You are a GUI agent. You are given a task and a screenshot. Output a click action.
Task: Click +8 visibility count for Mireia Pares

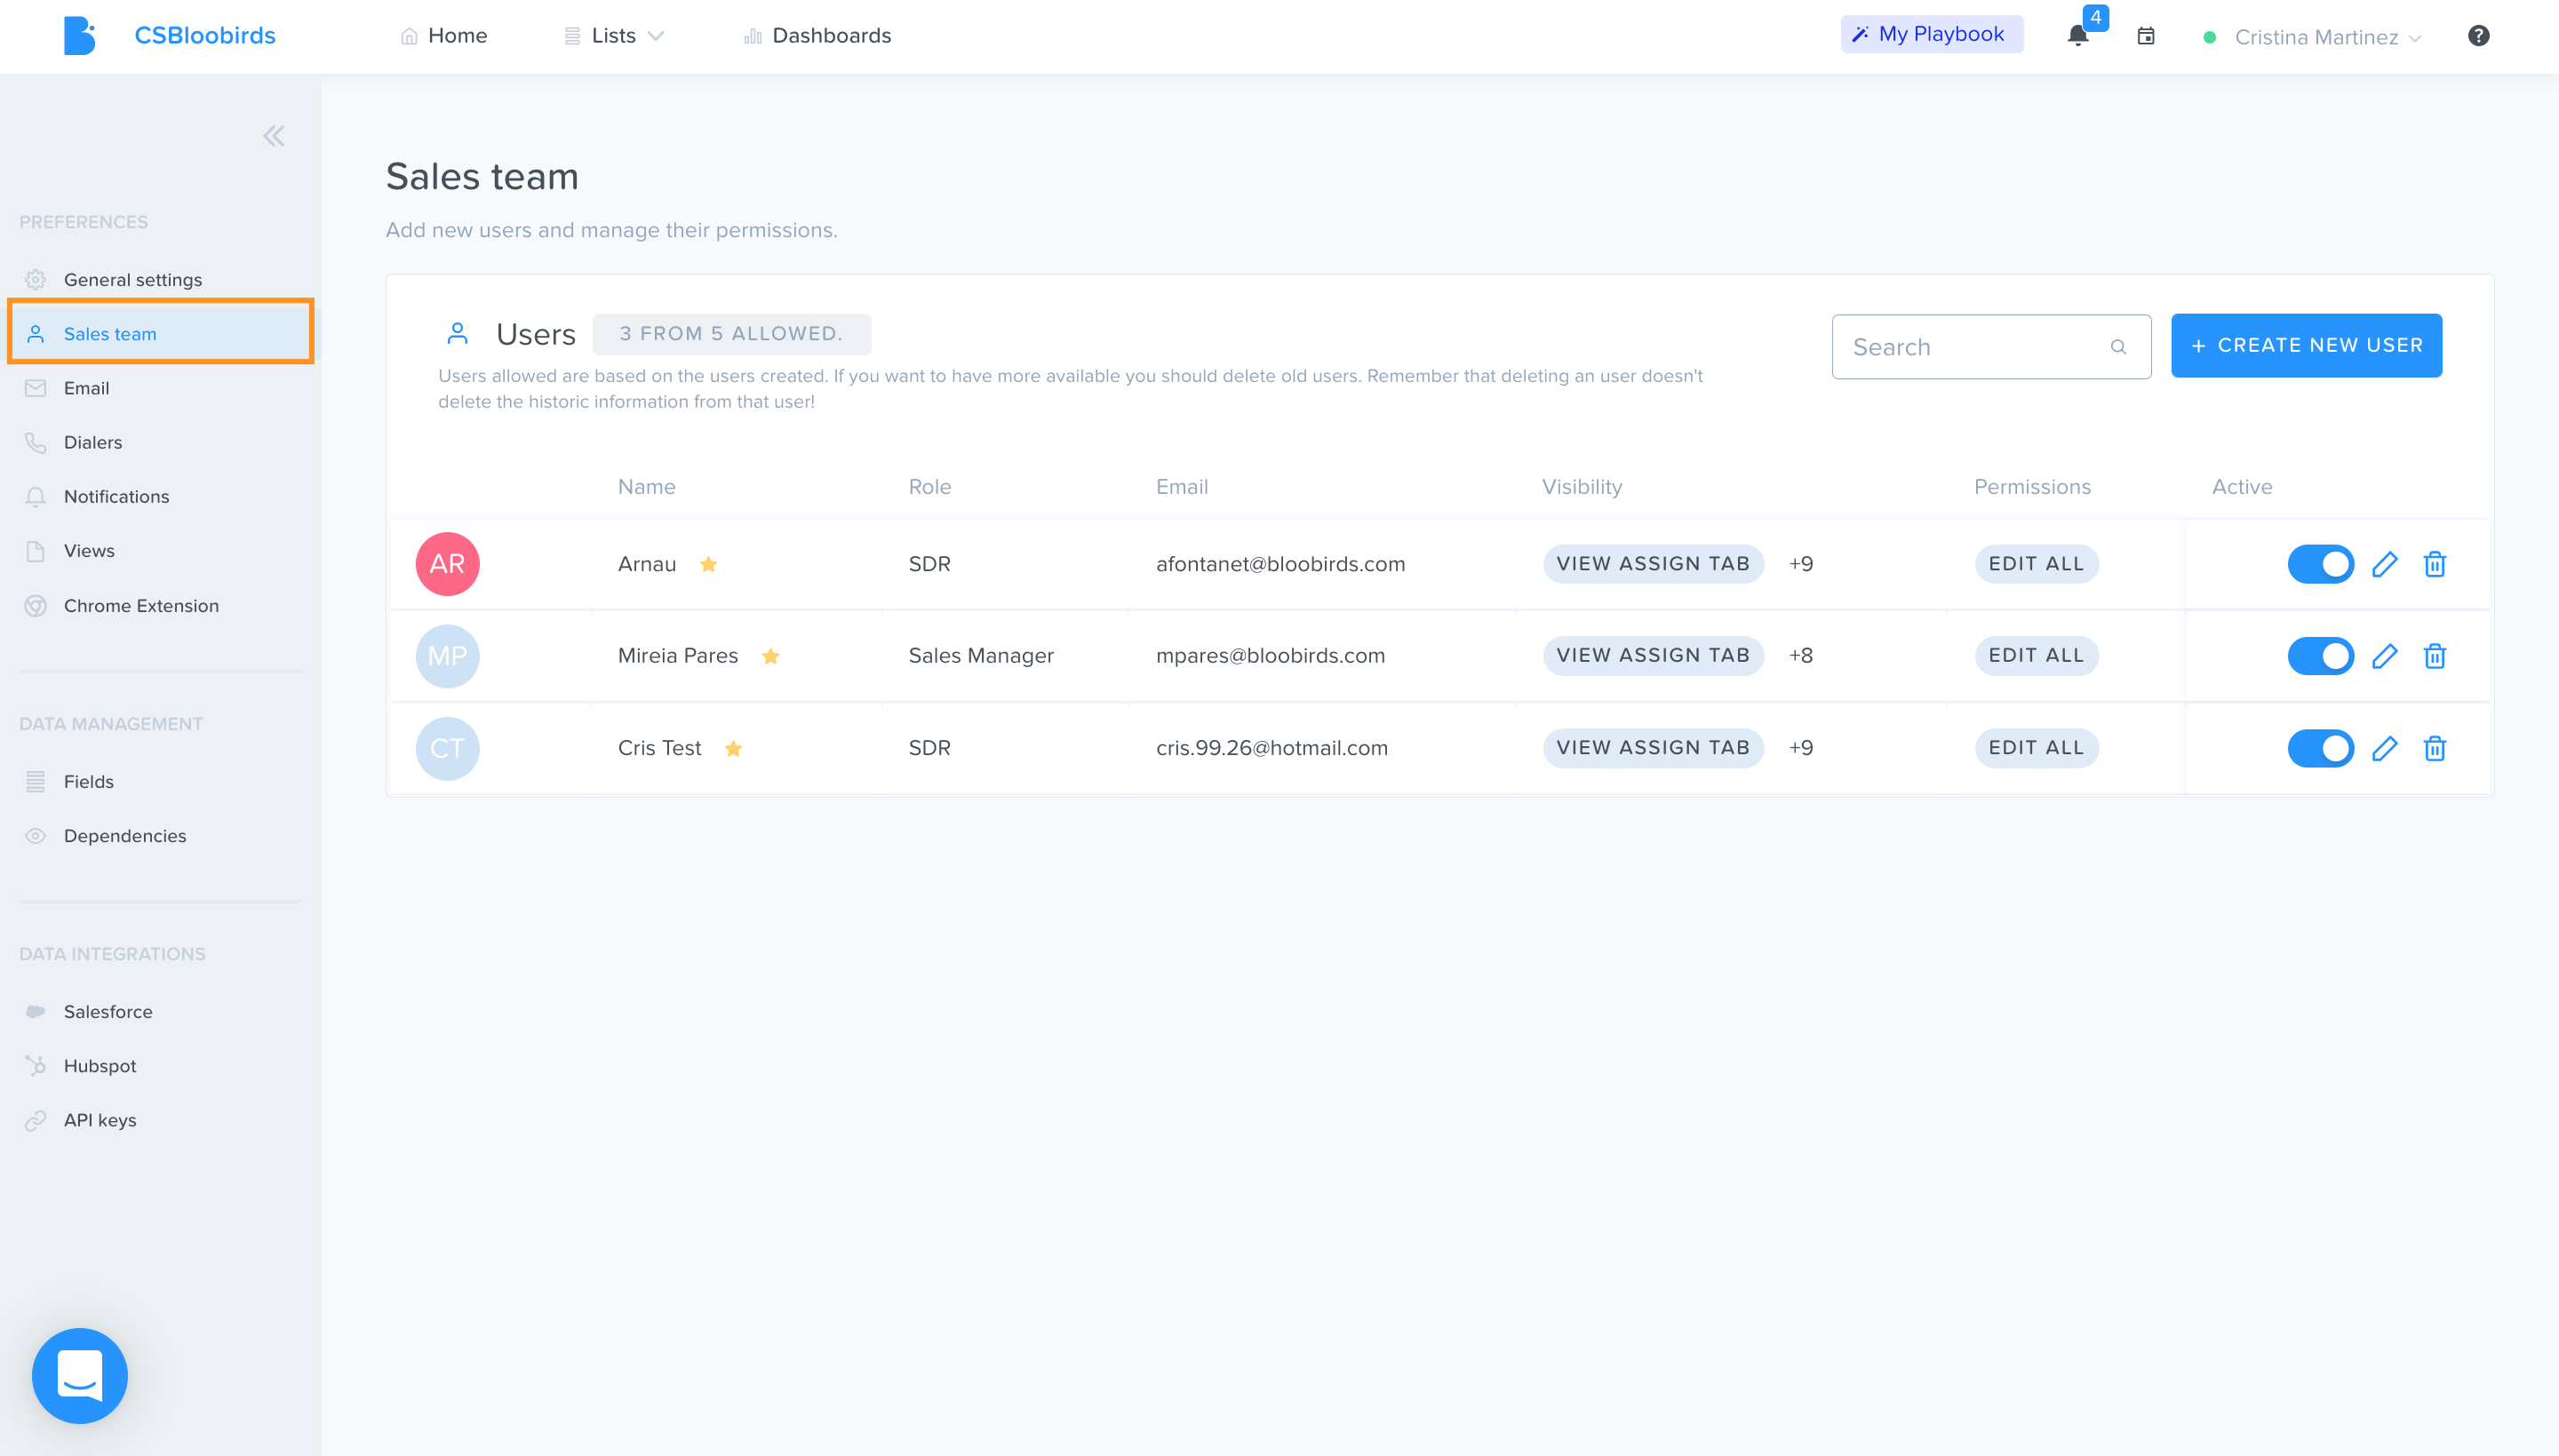[x=1800, y=656]
